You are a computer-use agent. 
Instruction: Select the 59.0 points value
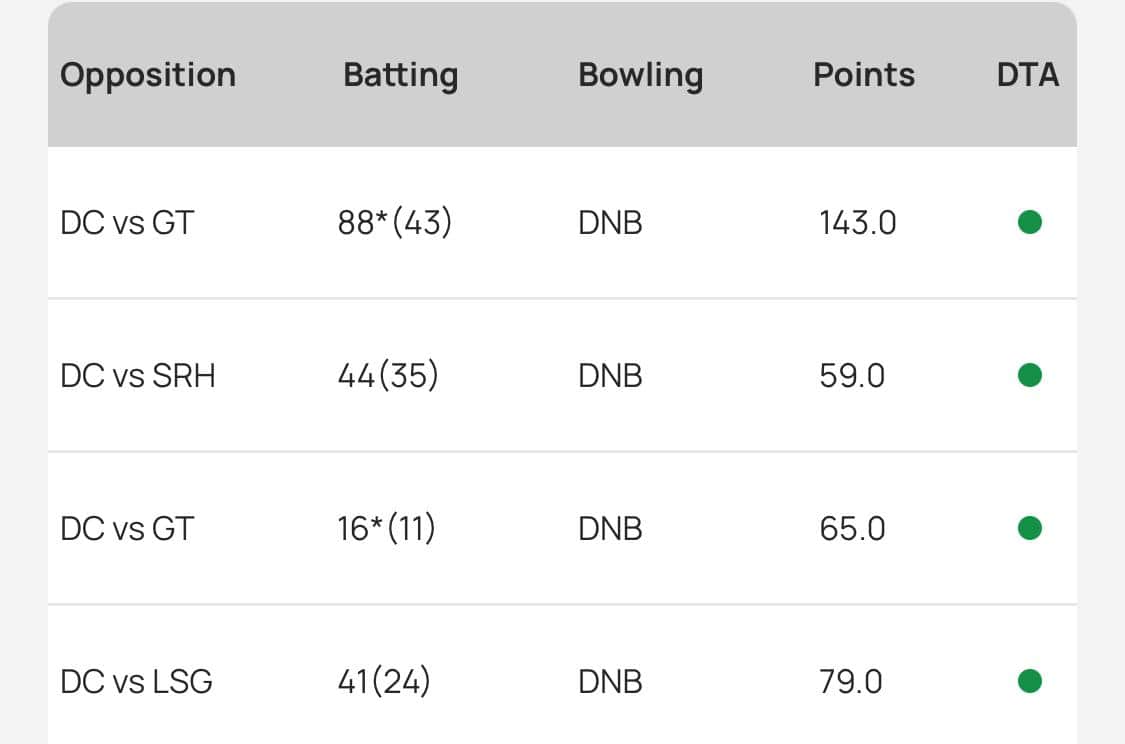coord(852,376)
